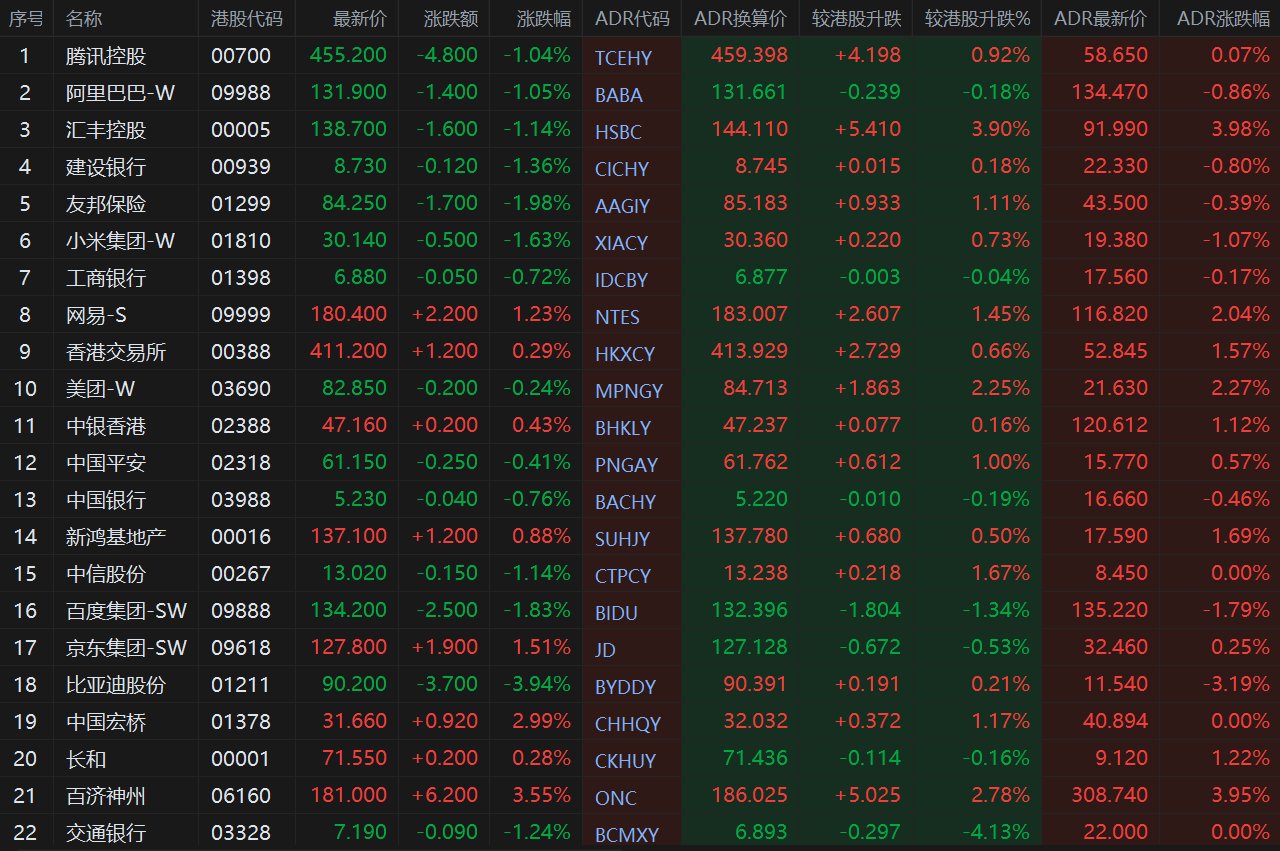
Task: Click the 较港股升跌 column header
Action: click(856, 18)
